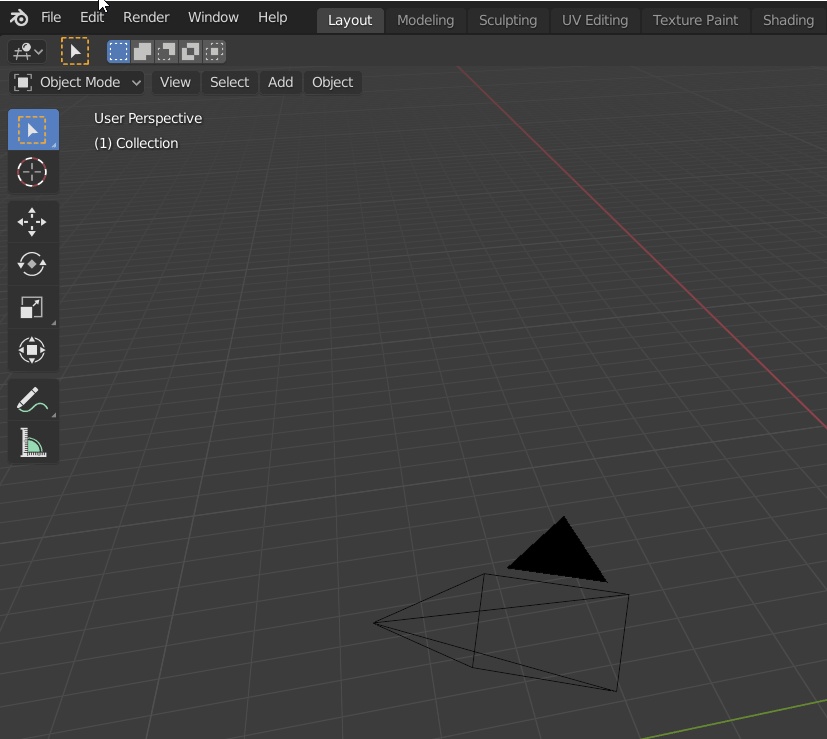Switch to the Layout workspace tab
Screen dimensions: 827x739
[x=350, y=20]
